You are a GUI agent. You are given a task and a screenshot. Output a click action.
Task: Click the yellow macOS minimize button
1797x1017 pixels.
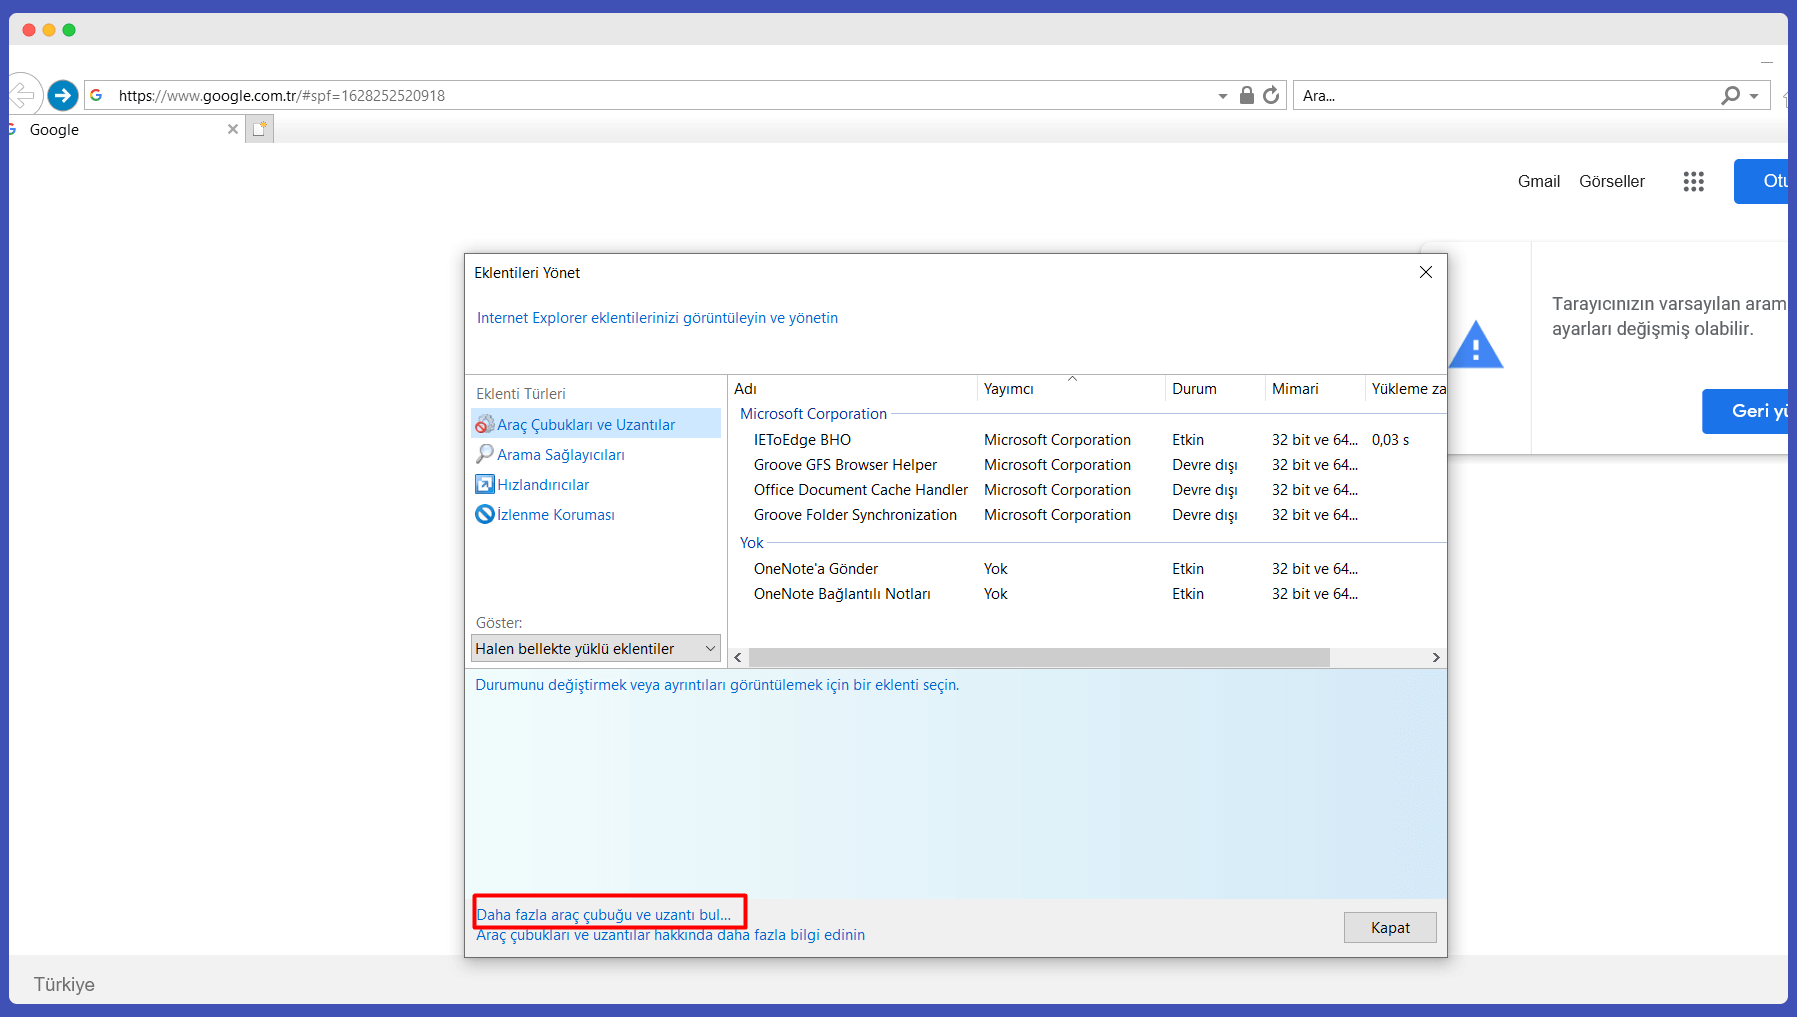pos(49,30)
